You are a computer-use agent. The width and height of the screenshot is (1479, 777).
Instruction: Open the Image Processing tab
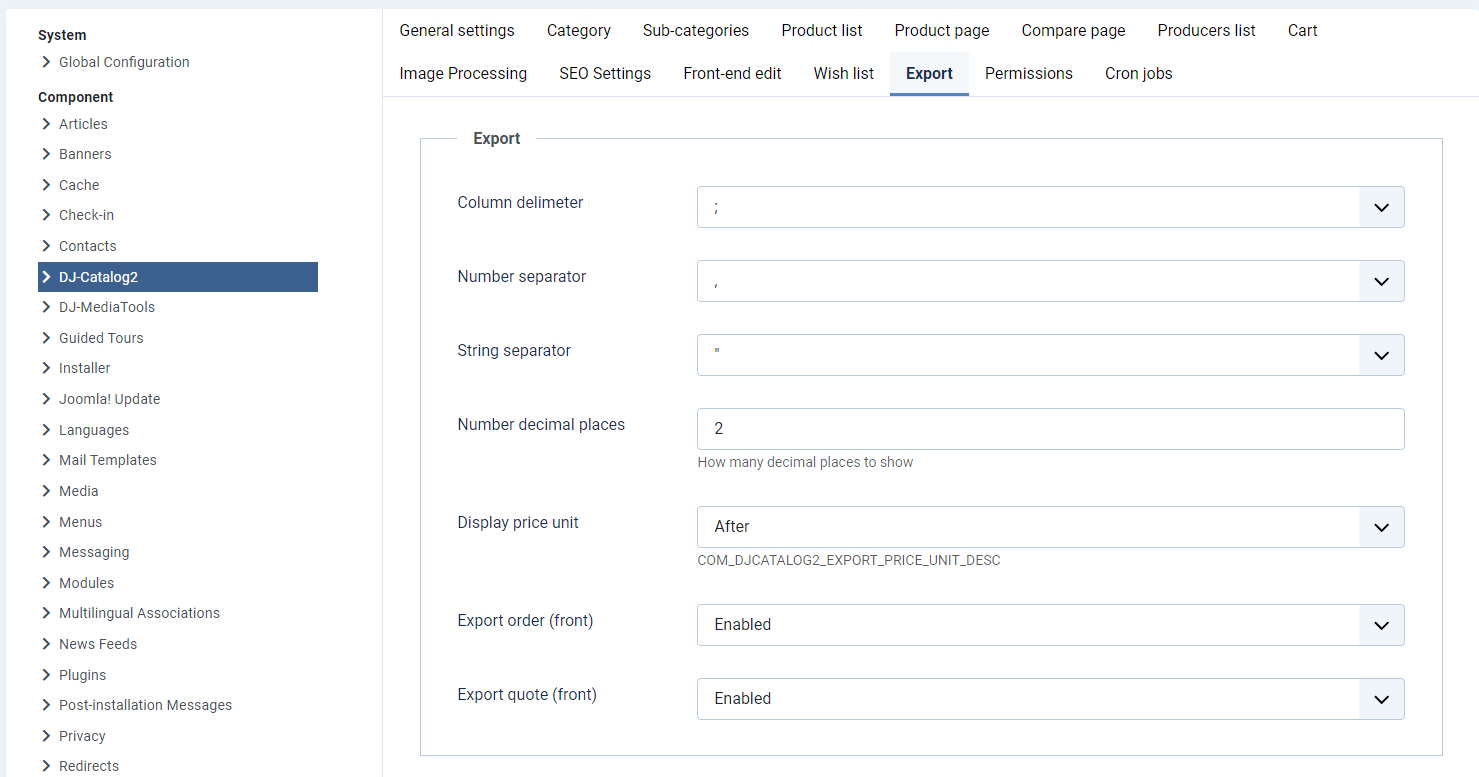(x=463, y=73)
